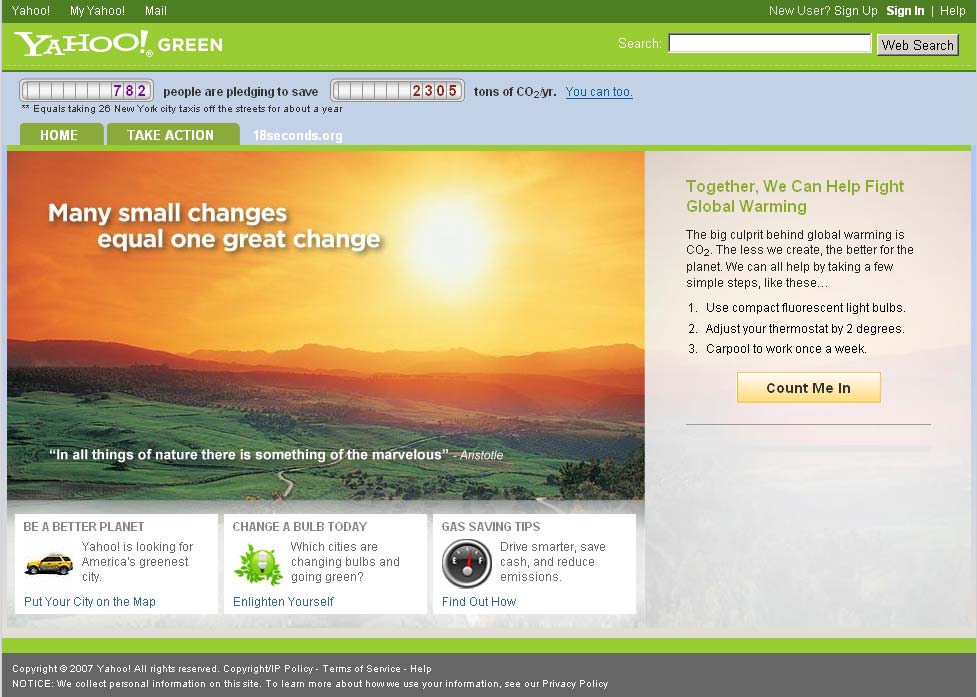Open the Find Out How link
Image resolution: width=977 pixels, height=697 pixels.
tap(479, 602)
